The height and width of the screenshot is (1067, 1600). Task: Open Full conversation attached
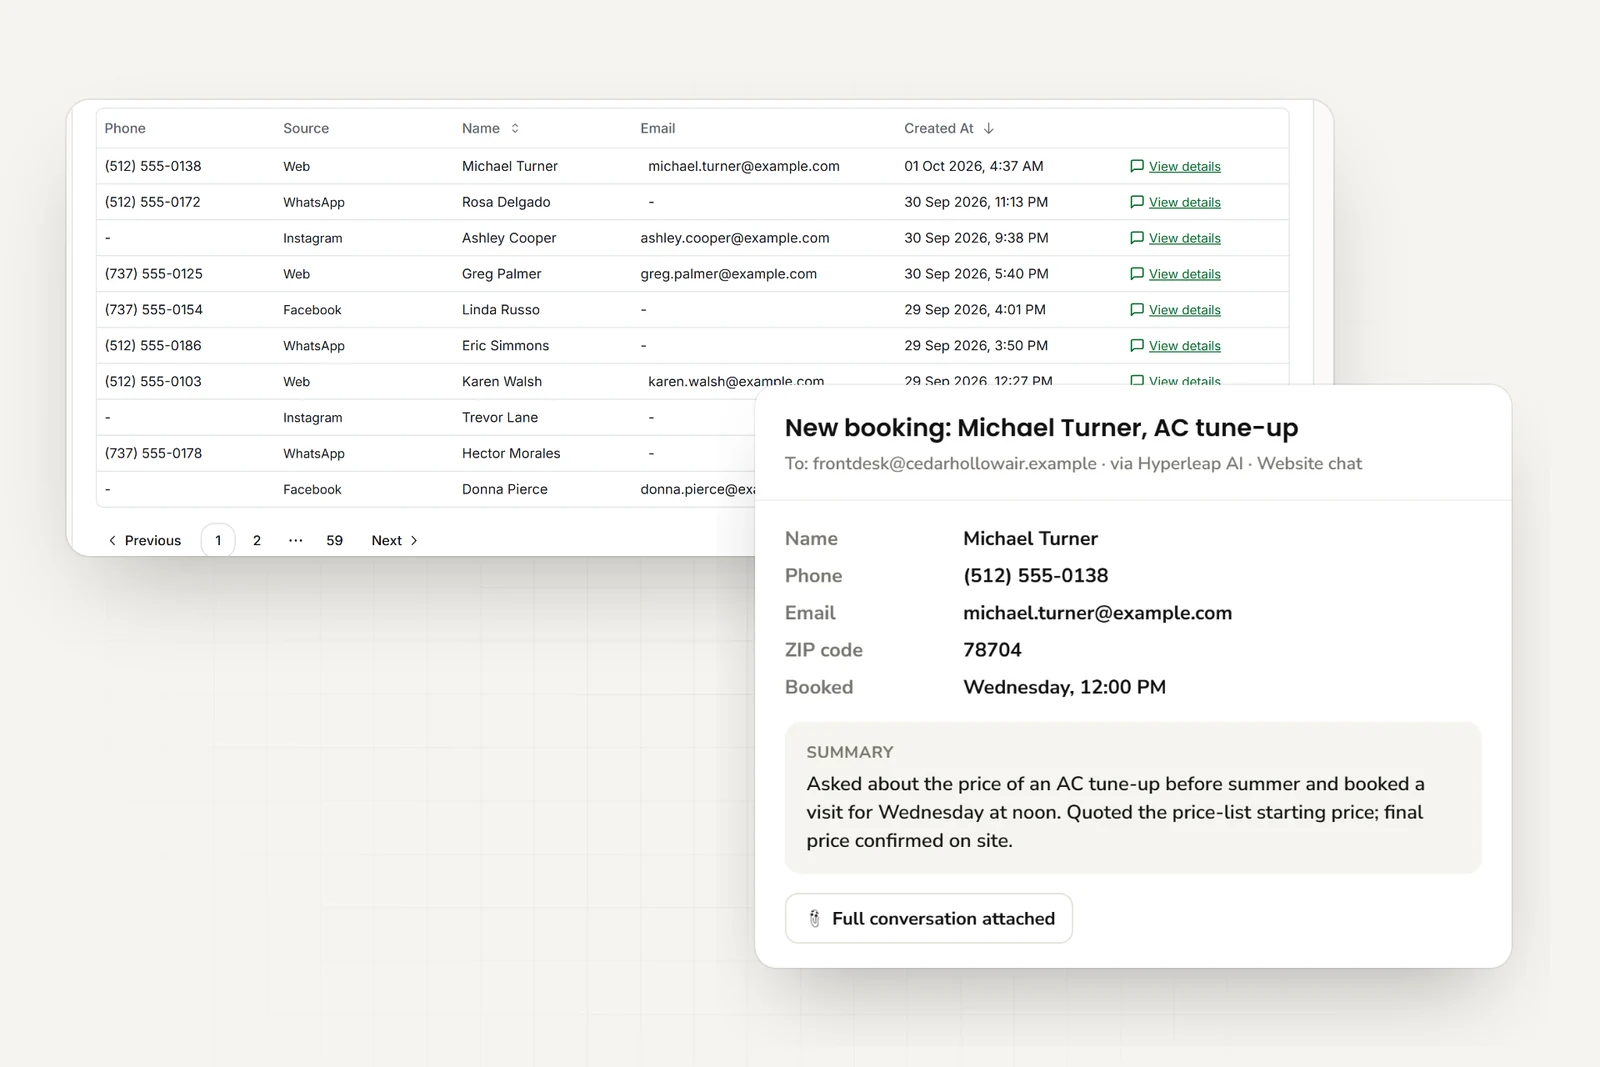[x=929, y=918]
